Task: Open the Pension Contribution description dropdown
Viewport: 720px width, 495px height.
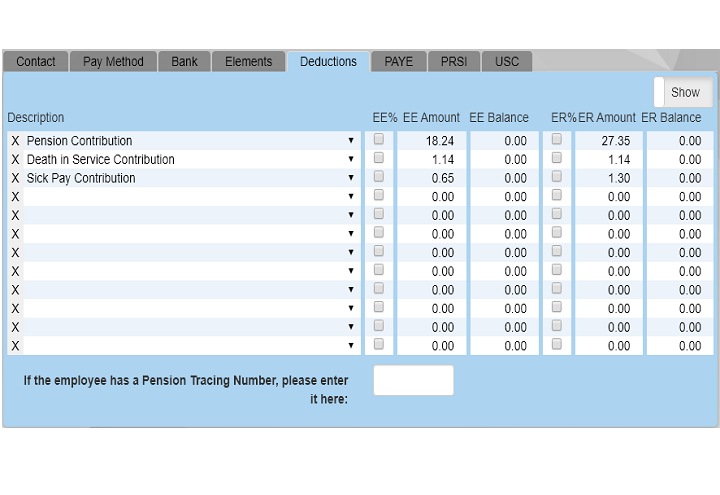Action: (x=351, y=141)
